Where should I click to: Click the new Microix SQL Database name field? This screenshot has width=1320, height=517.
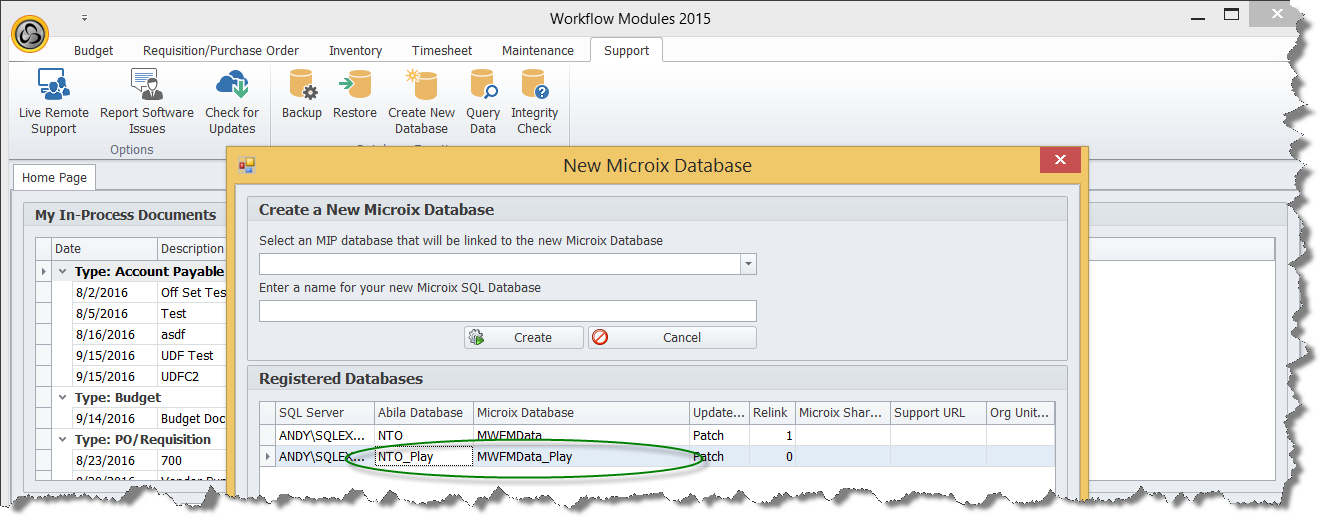coord(507,311)
